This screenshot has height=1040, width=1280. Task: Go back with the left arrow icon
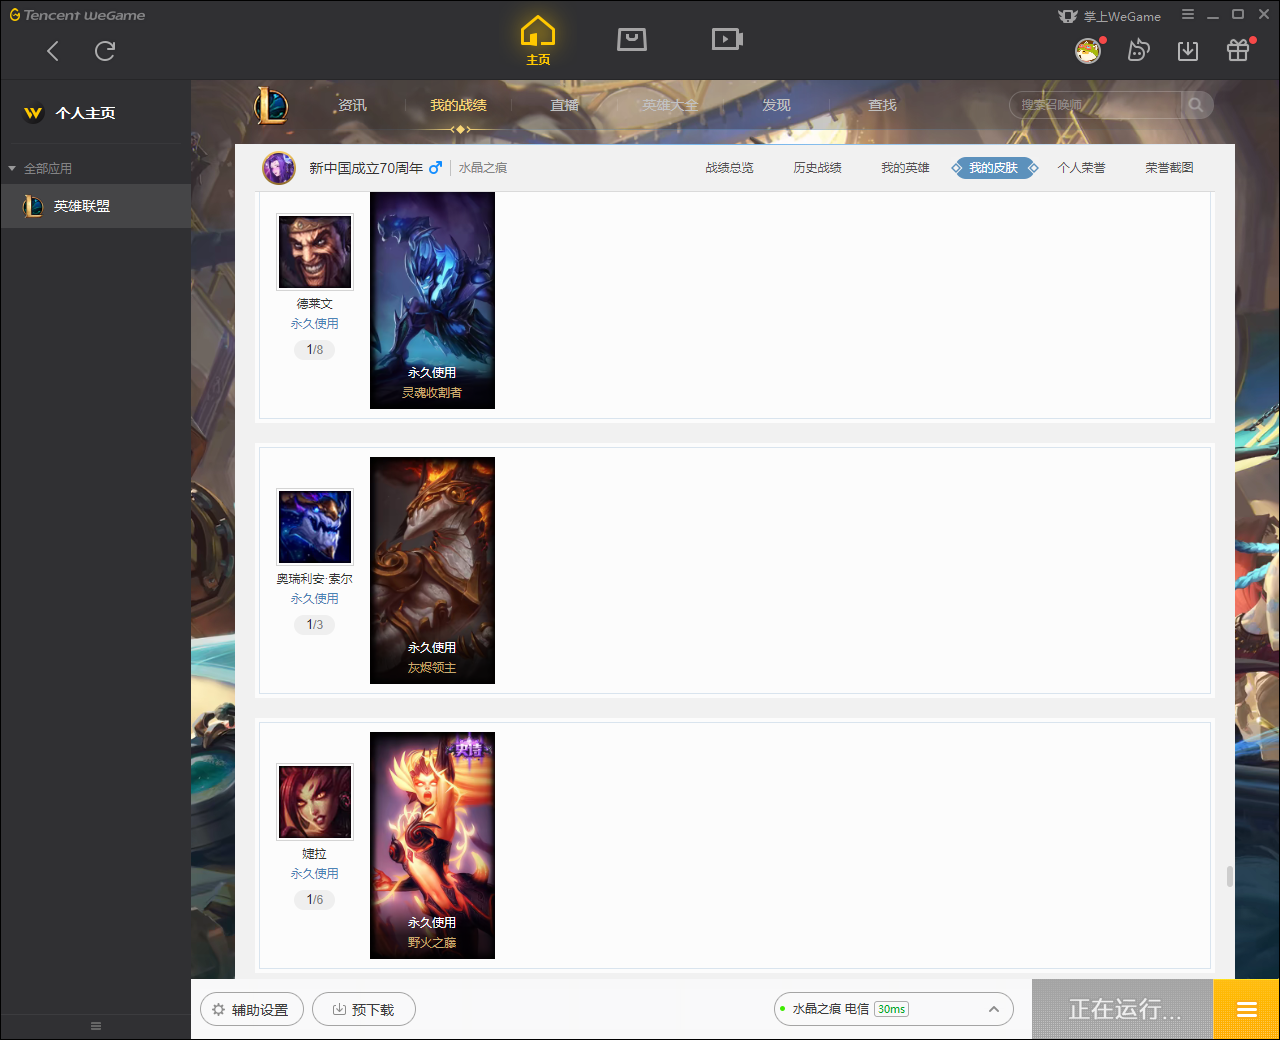53,51
